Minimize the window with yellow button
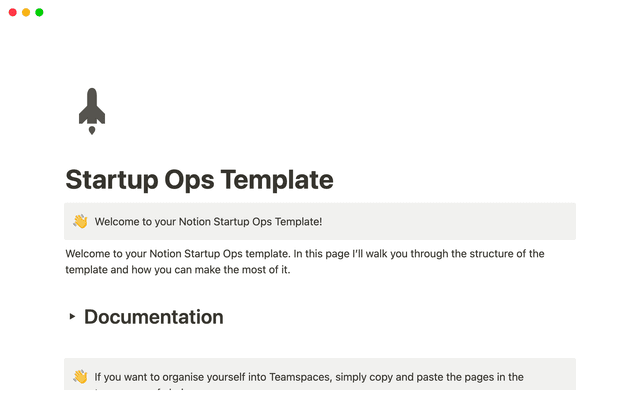 click(26, 12)
